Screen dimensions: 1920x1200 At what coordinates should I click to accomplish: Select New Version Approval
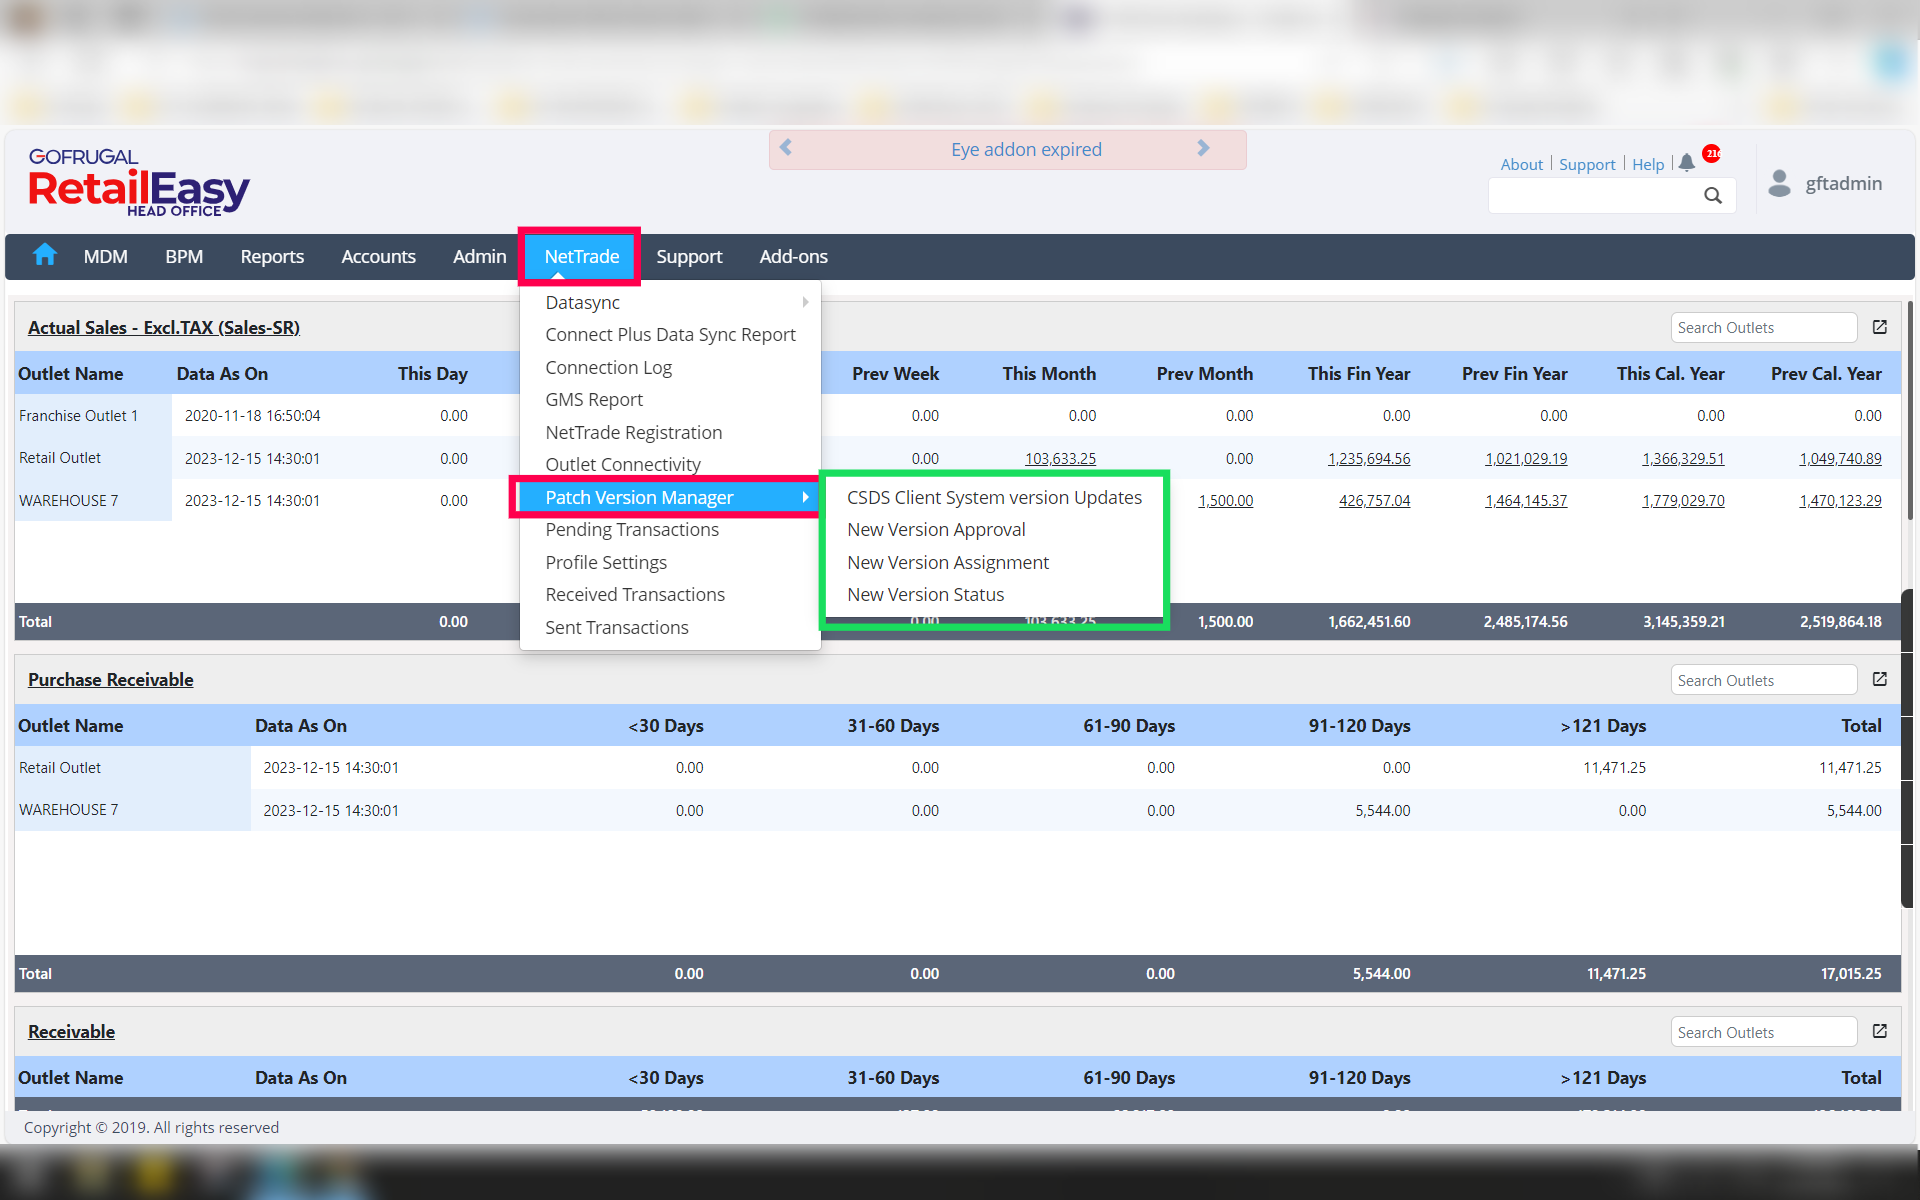point(936,529)
